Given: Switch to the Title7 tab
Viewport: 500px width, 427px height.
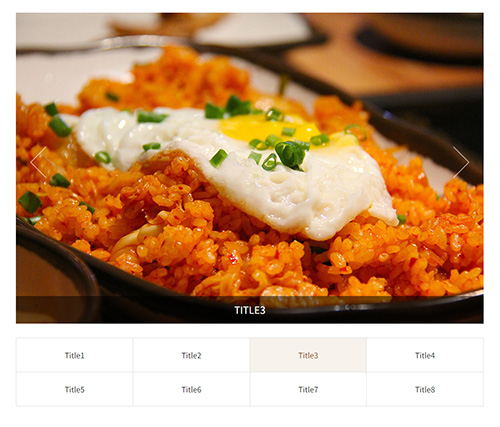Looking at the screenshot, I should [x=308, y=389].
